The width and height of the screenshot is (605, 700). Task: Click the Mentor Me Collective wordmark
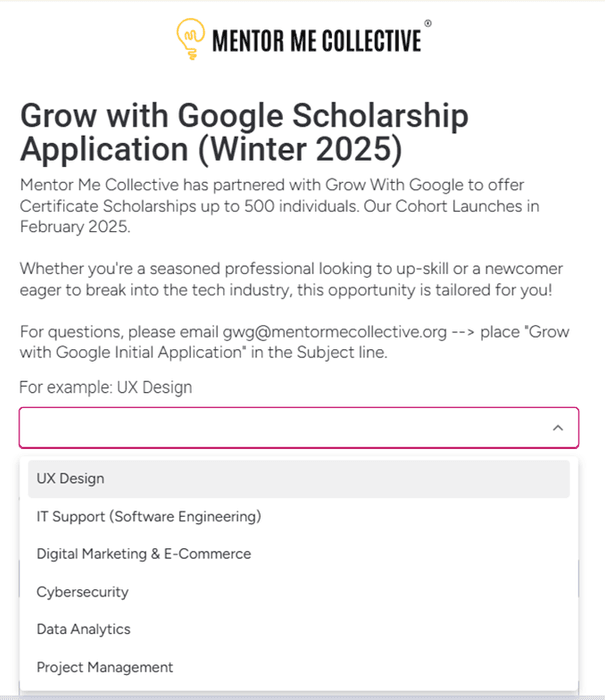tap(317, 41)
